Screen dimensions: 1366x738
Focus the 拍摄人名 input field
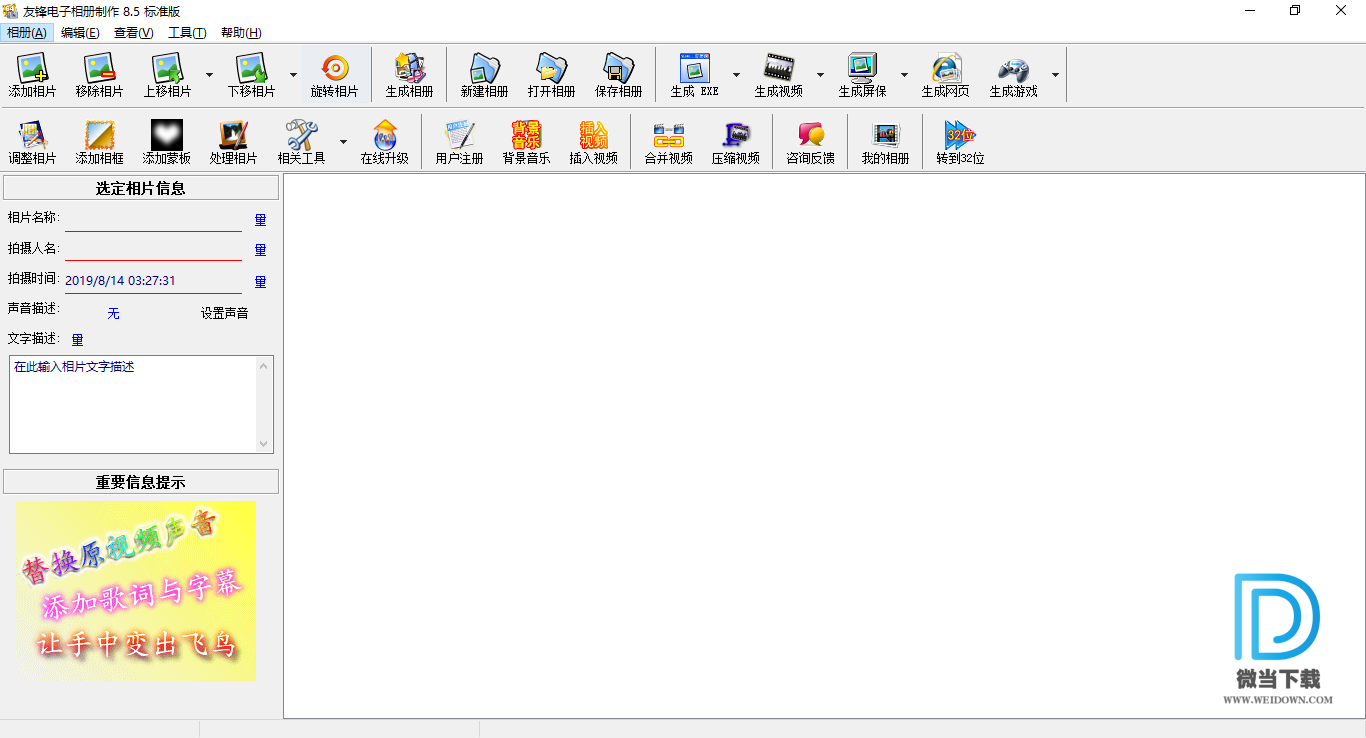(x=153, y=249)
